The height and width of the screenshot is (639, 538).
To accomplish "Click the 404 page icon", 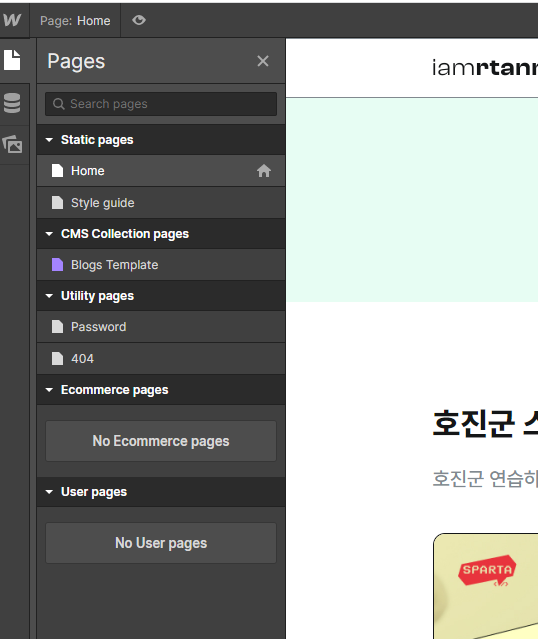I will point(57,359).
